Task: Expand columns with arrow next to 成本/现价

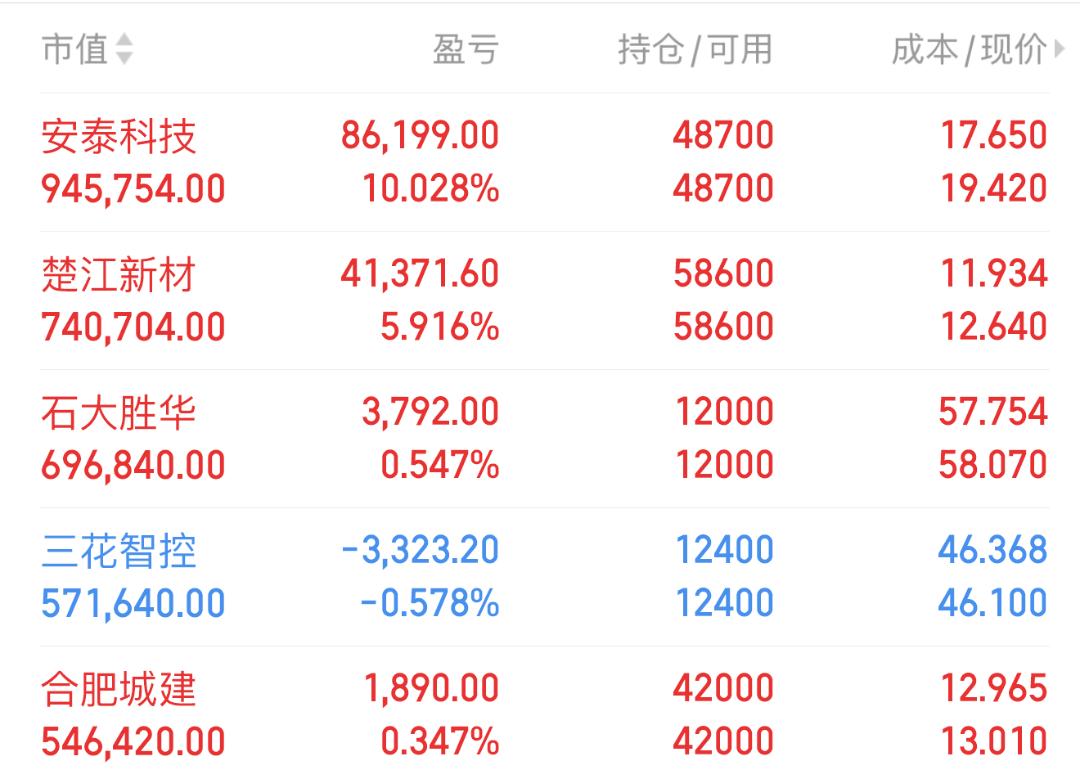Action: 1061,50
